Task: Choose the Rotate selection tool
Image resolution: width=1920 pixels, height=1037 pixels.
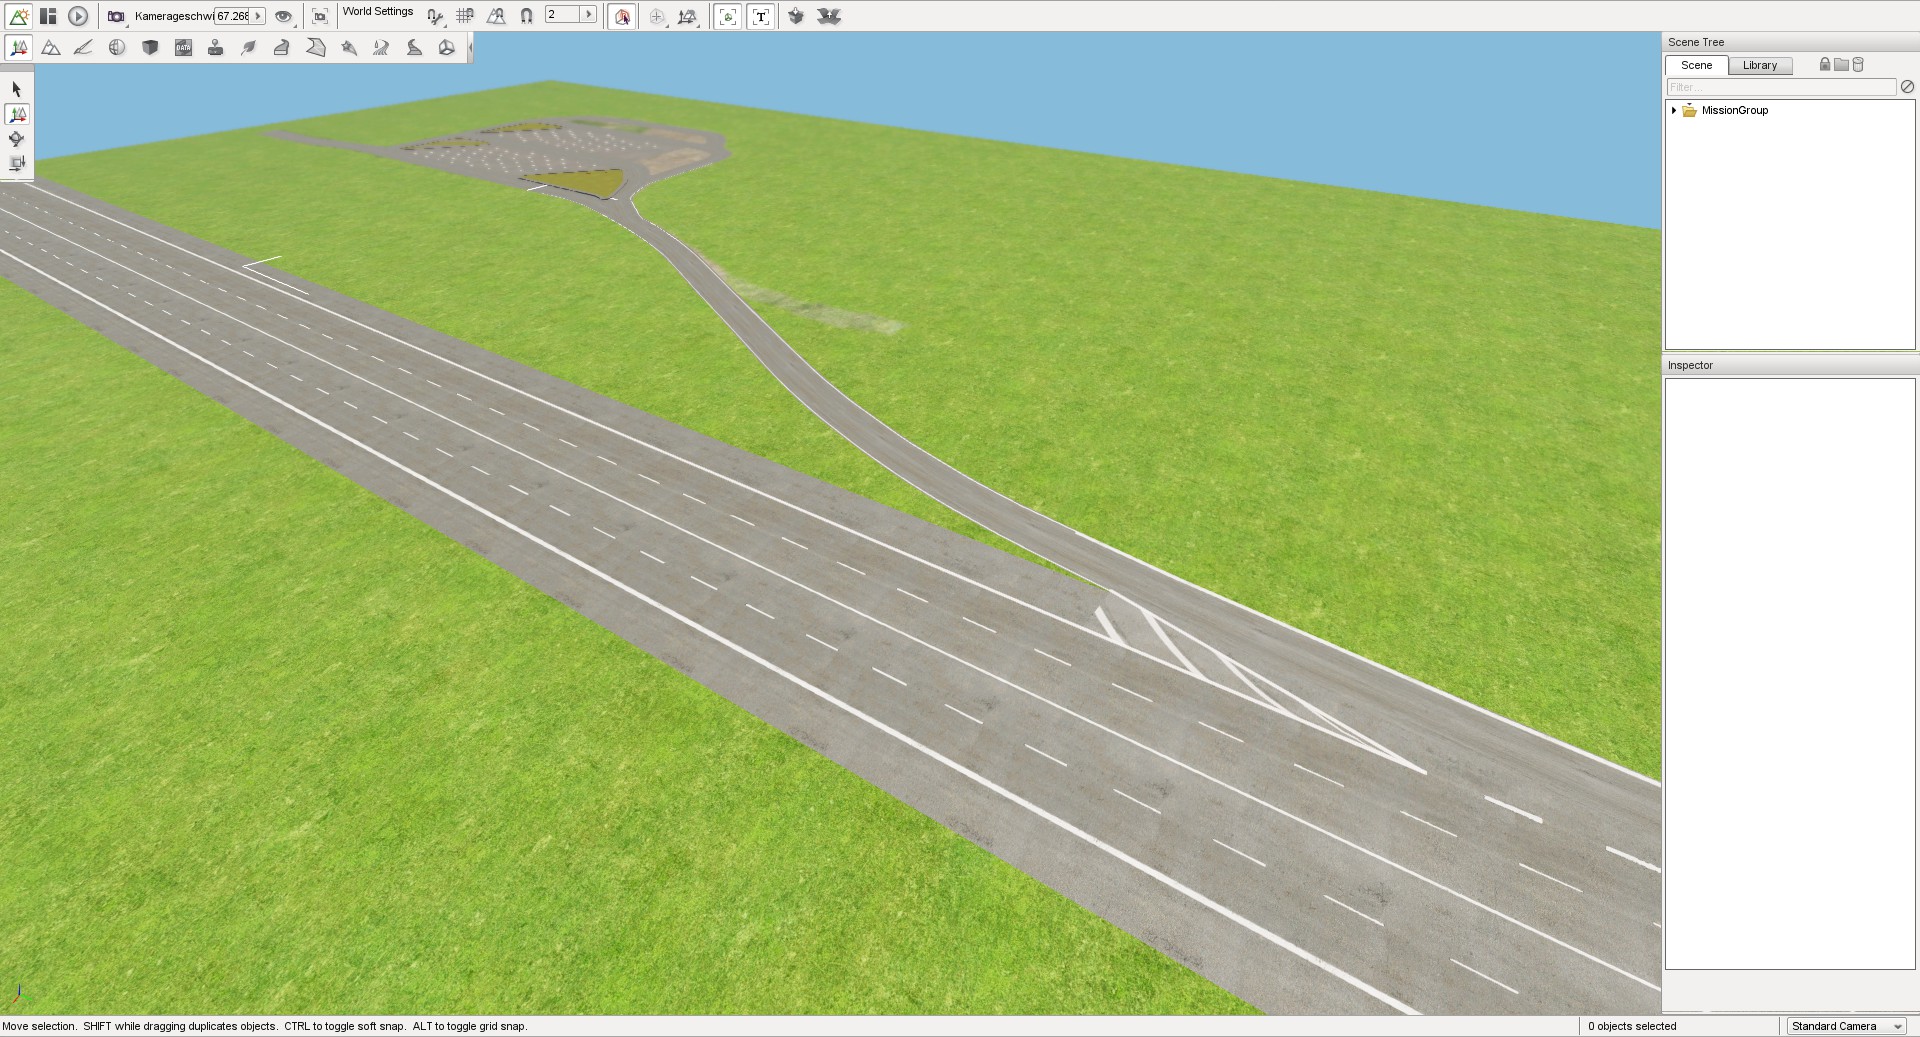Action: coord(17,139)
